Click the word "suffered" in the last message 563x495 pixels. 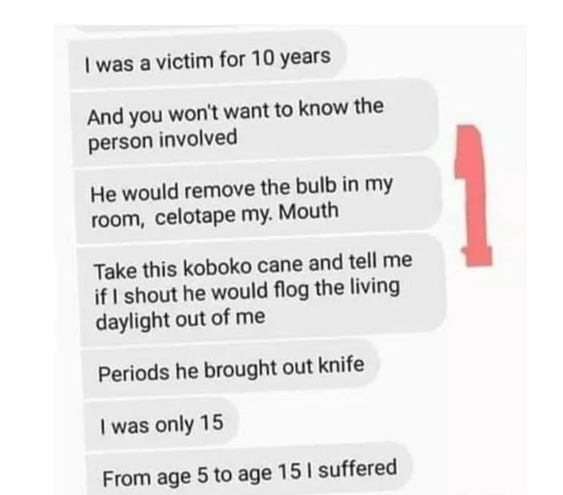[x=357, y=469]
